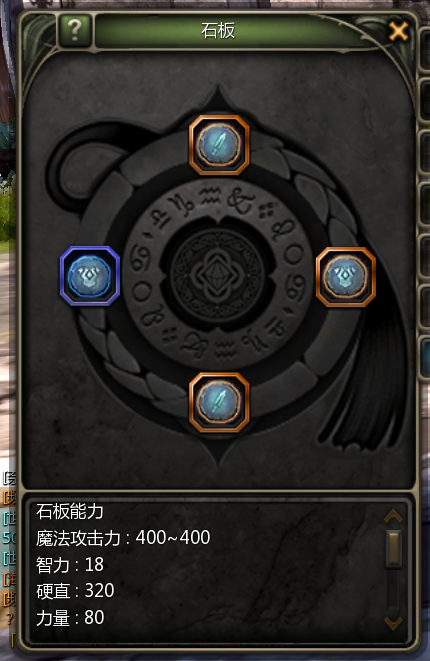Select the 魔法攻击力 400~400 stat line
Screen dimensions: 430x661
click(x=123, y=538)
